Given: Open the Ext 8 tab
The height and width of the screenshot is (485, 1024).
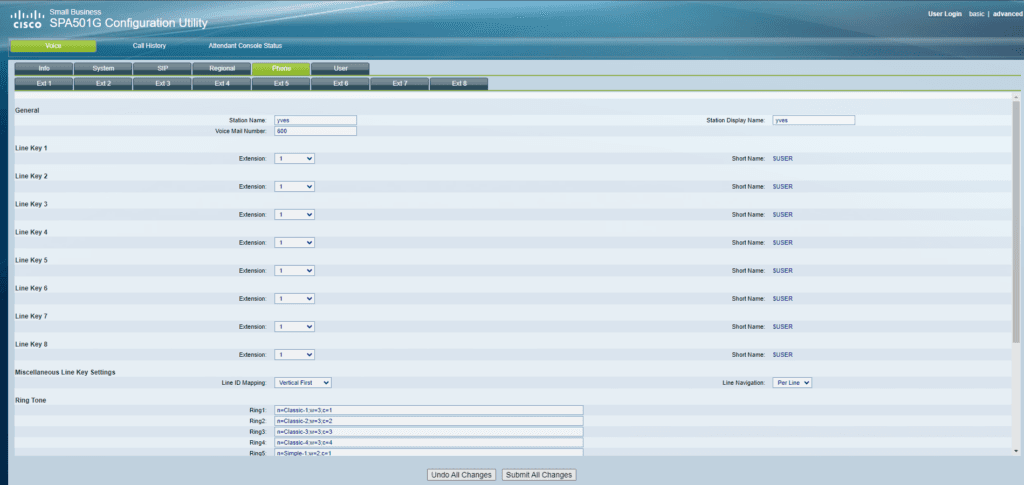Looking at the screenshot, I should [x=459, y=84].
